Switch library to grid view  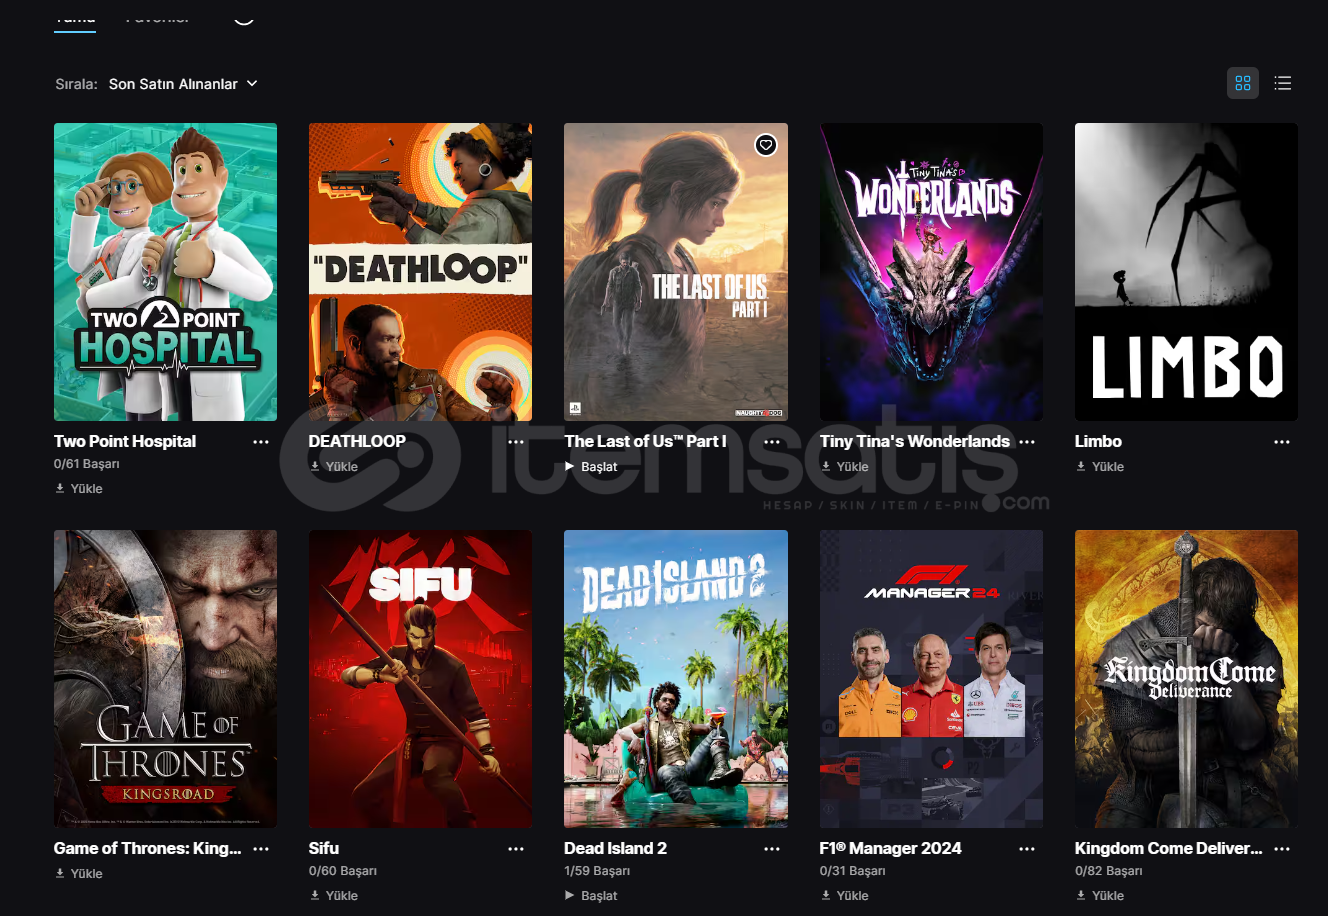(x=1243, y=83)
